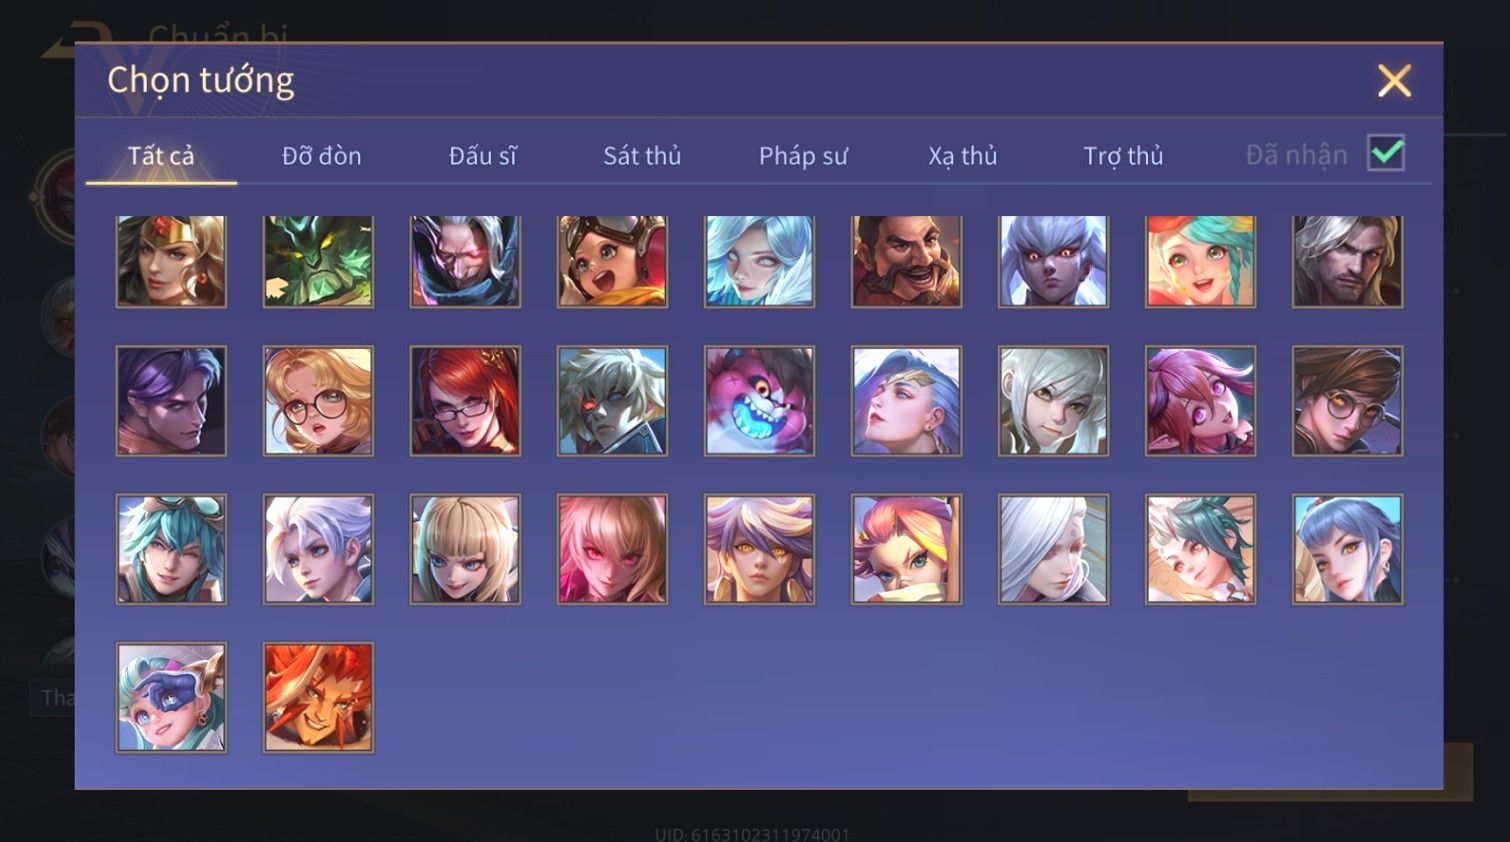Pick the blonde girl with round glasses
Screen dimensions: 1510x842
coord(318,401)
